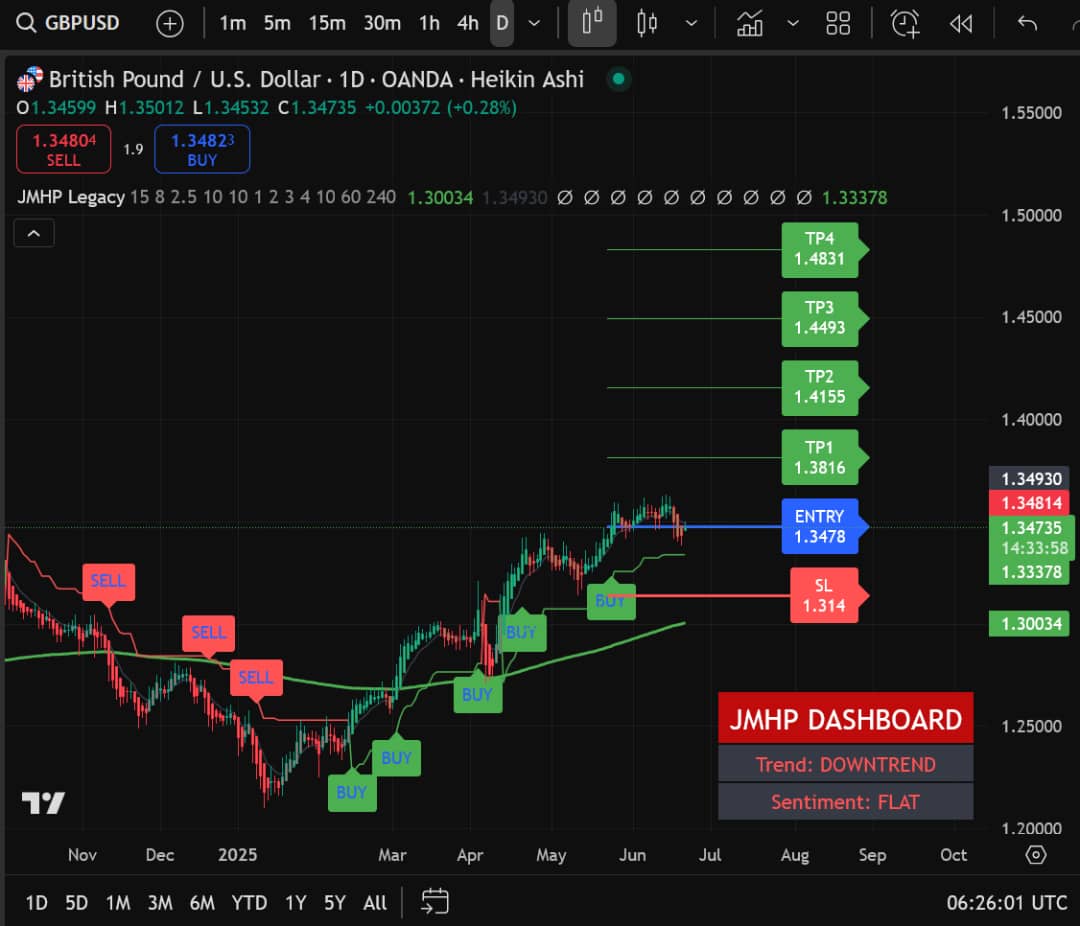Image resolution: width=1080 pixels, height=926 pixels.
Task: Click the Sentiment: FLAT row
Action: point(845,801)
